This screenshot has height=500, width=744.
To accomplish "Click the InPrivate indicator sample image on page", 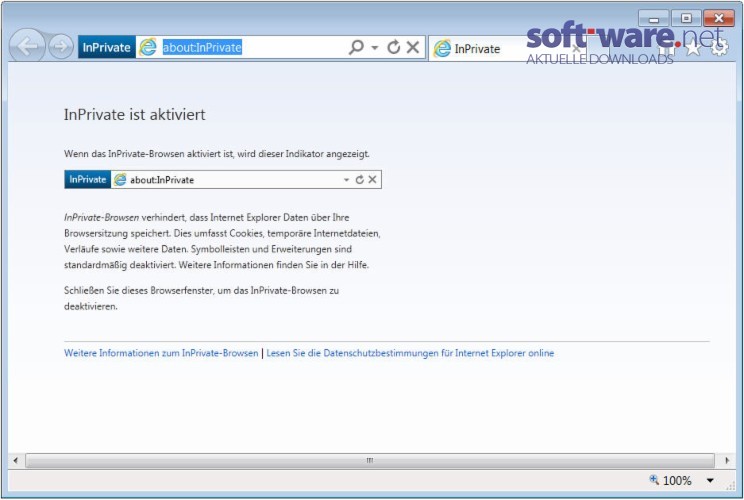I will click(x=223, y=179).
